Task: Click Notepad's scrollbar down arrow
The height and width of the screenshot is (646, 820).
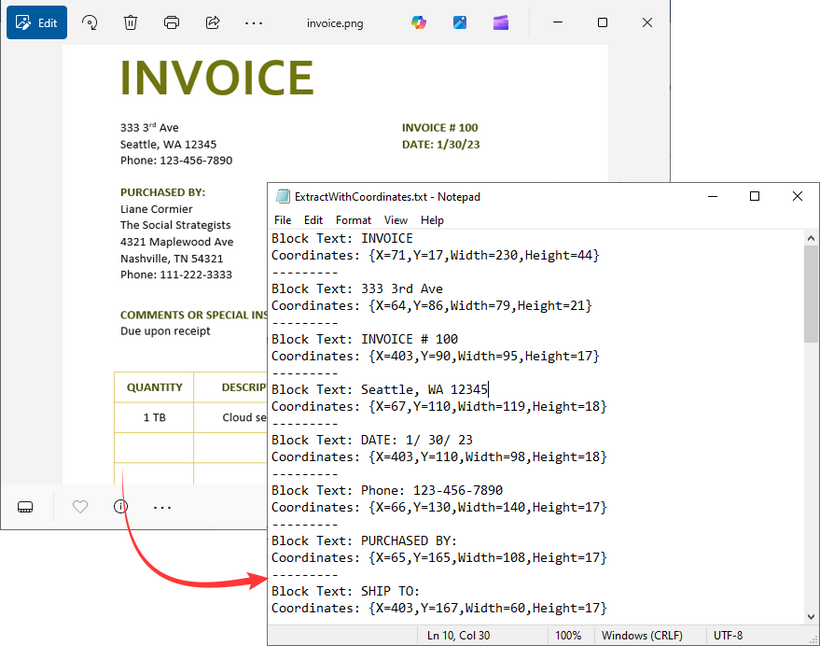Action: pos(811,616)
